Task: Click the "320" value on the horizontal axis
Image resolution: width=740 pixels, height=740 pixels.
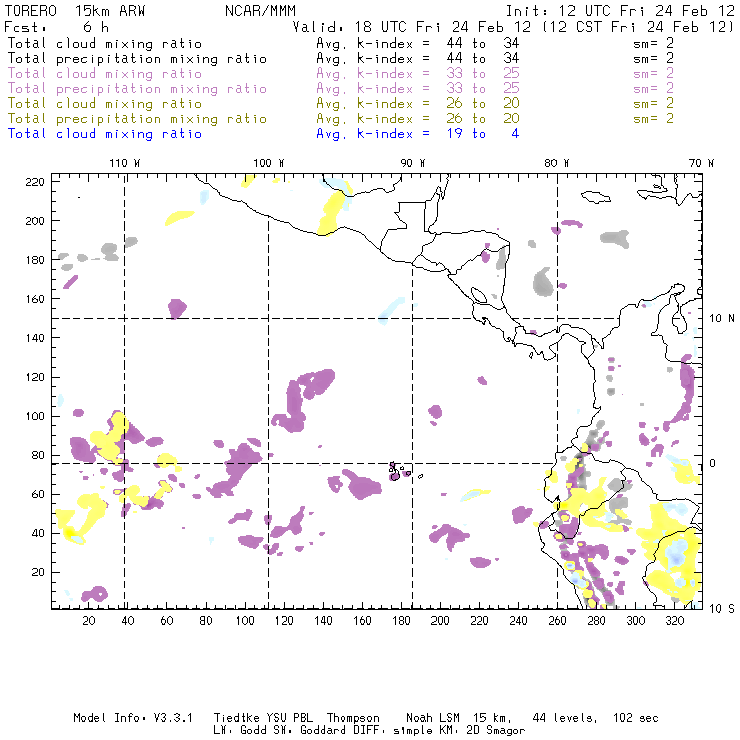Action: (x=674, y=621)
